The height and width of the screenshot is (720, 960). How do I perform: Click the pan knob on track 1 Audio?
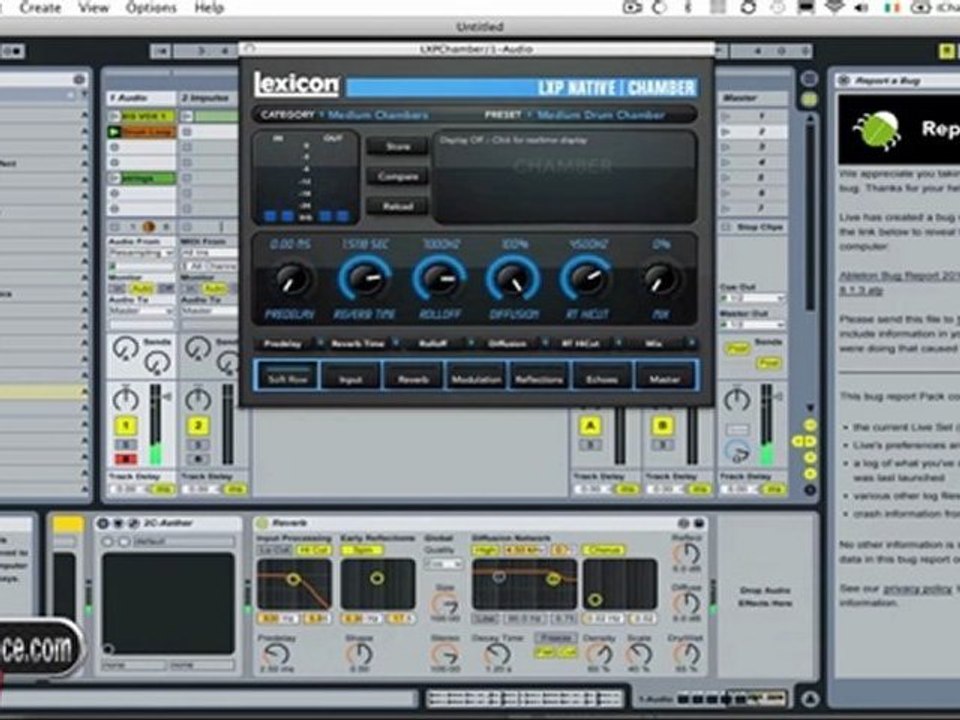tap(126, 399)
